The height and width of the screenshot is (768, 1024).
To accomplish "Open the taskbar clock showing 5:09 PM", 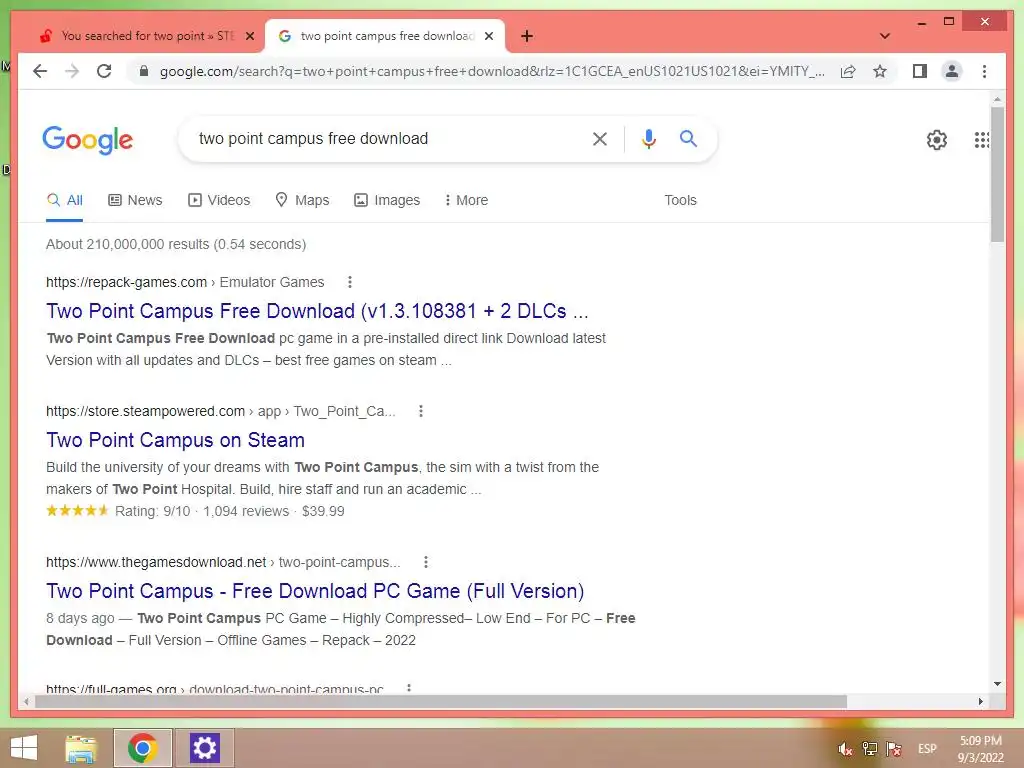I will (x=980, y=748).
